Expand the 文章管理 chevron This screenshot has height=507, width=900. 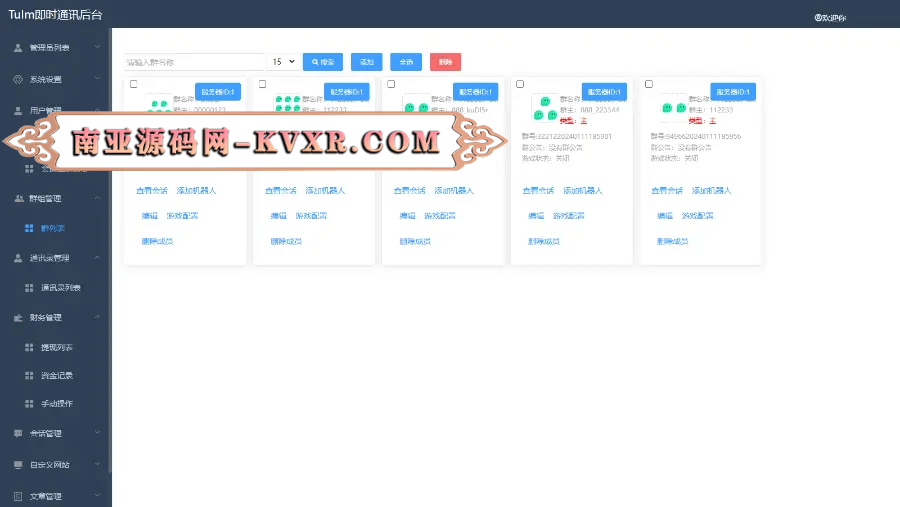[x=97, y=496]
